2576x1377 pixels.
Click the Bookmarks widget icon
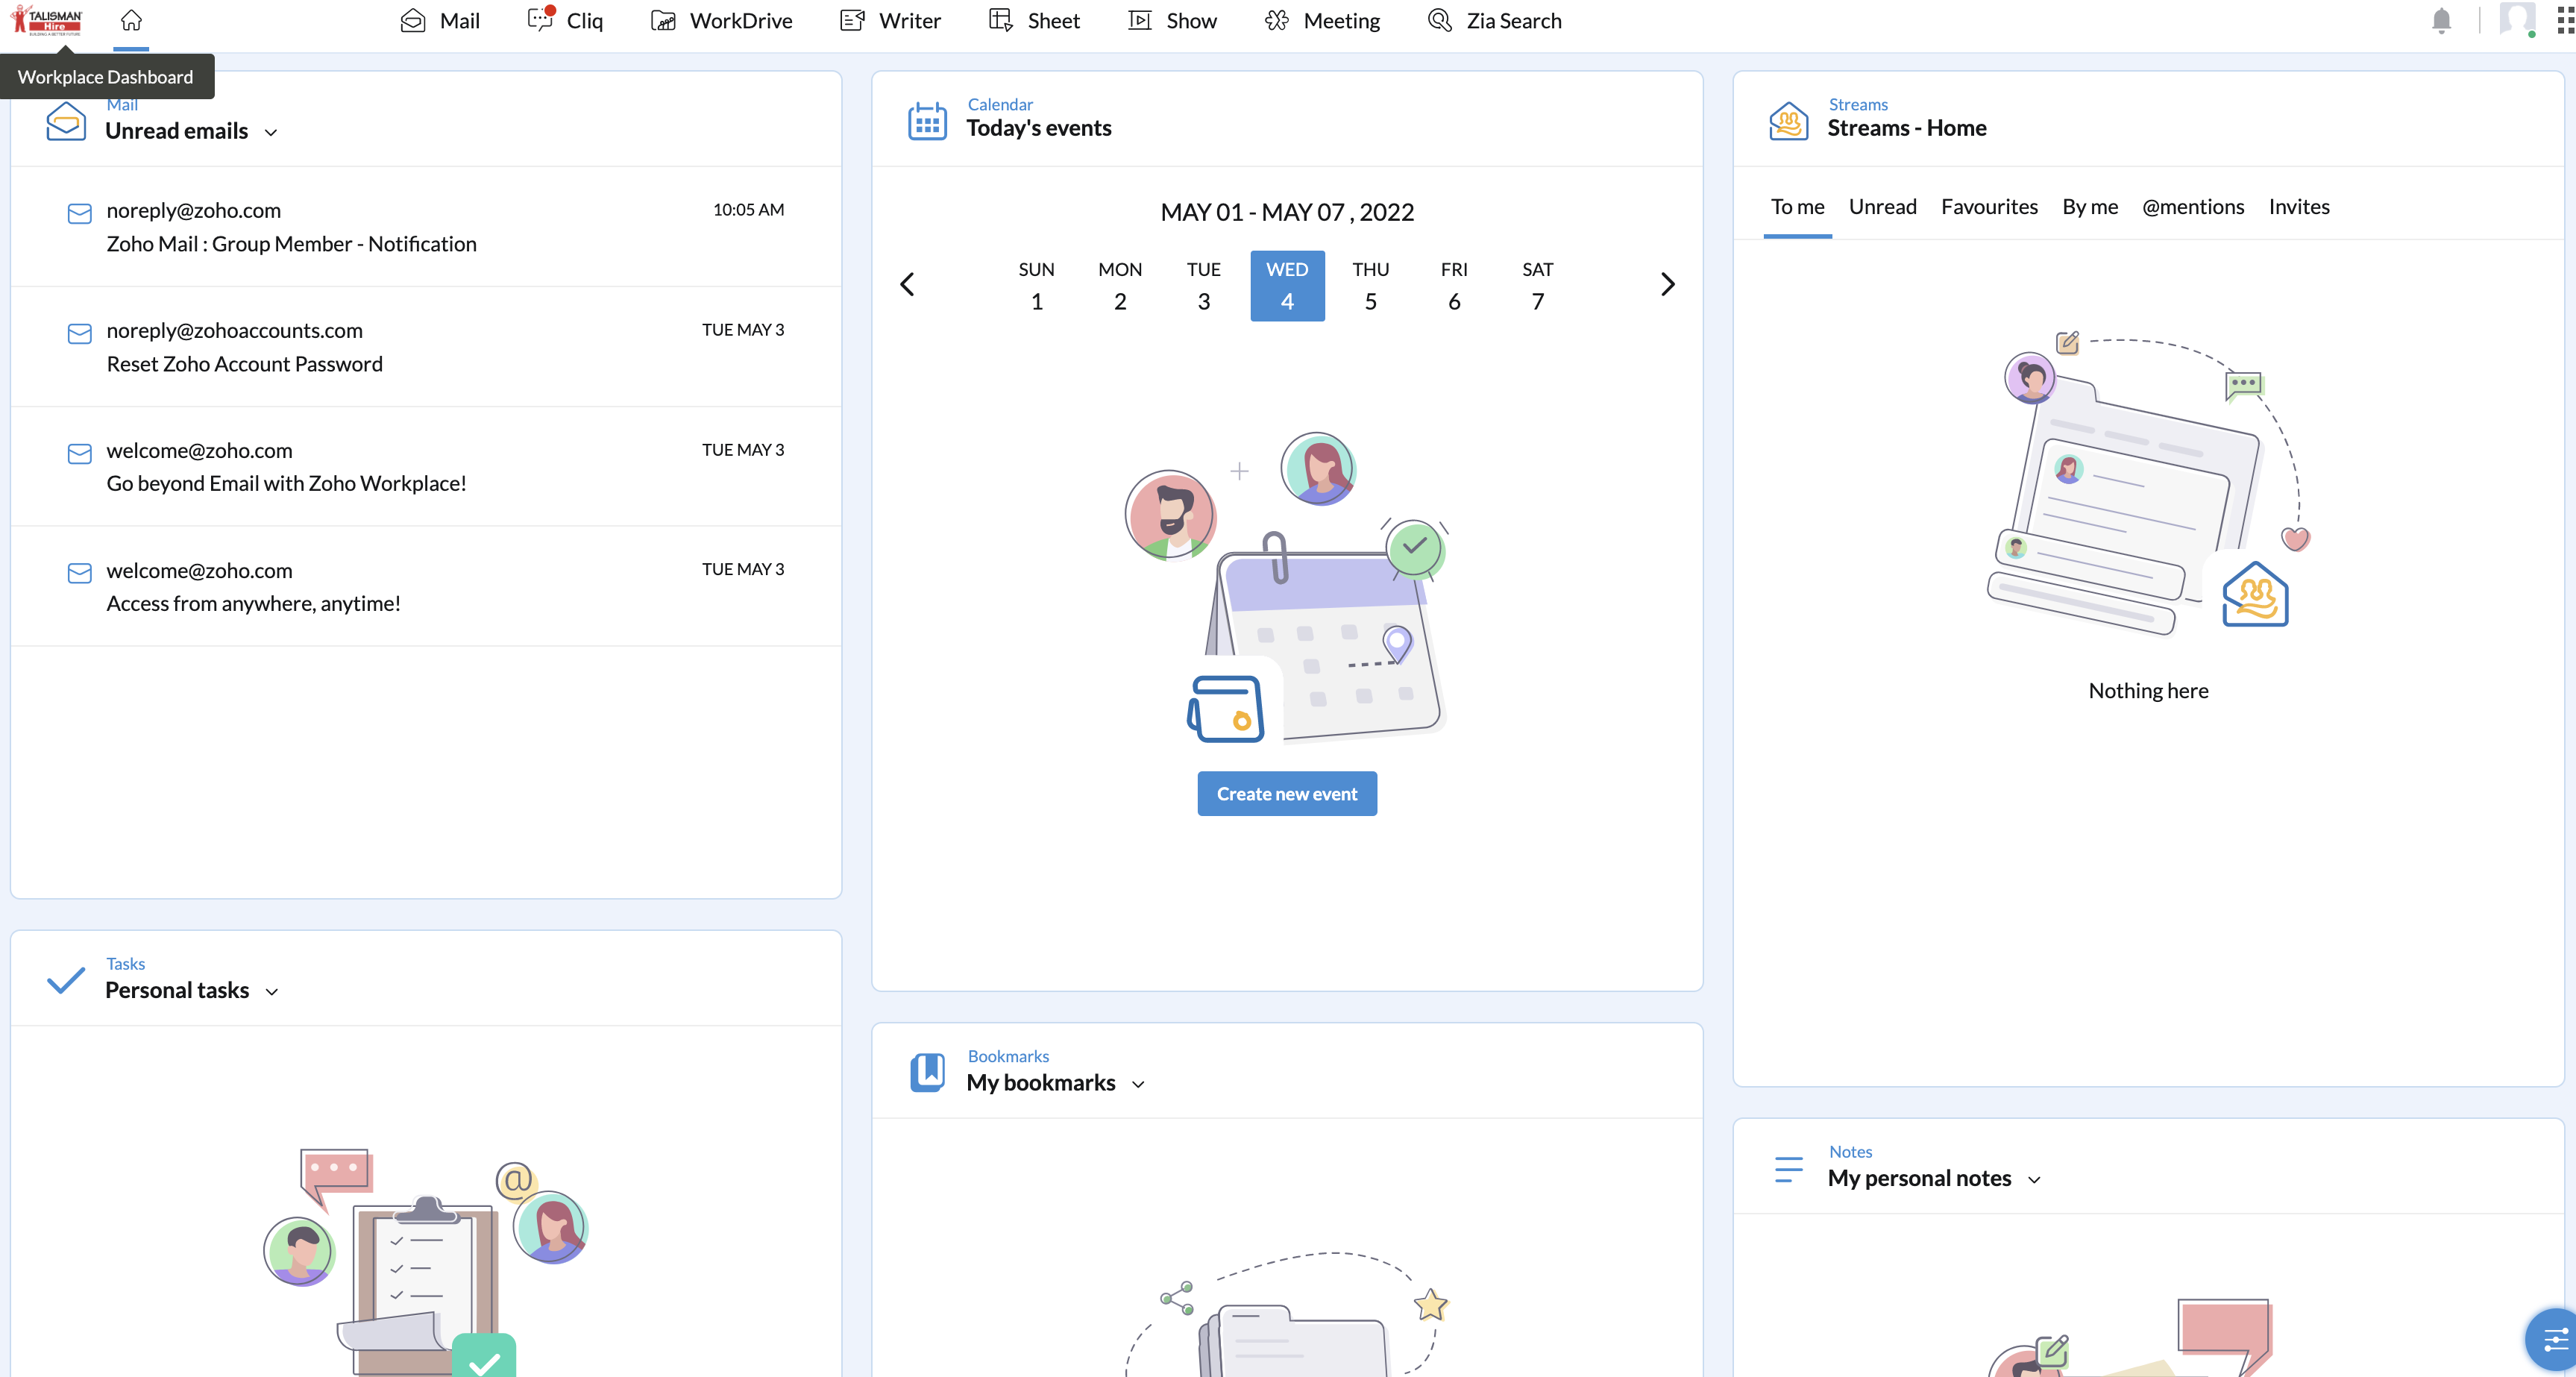coord(926,1072)
